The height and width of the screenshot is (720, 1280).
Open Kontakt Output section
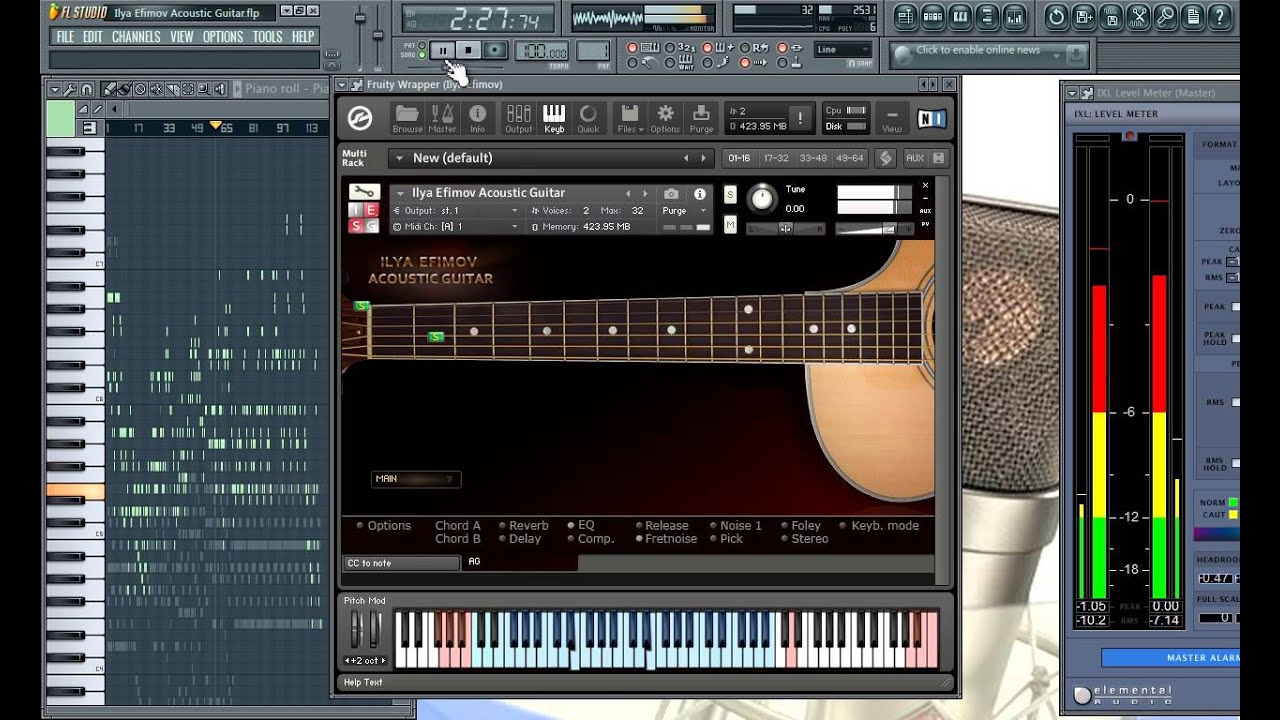tap(519, 117)
